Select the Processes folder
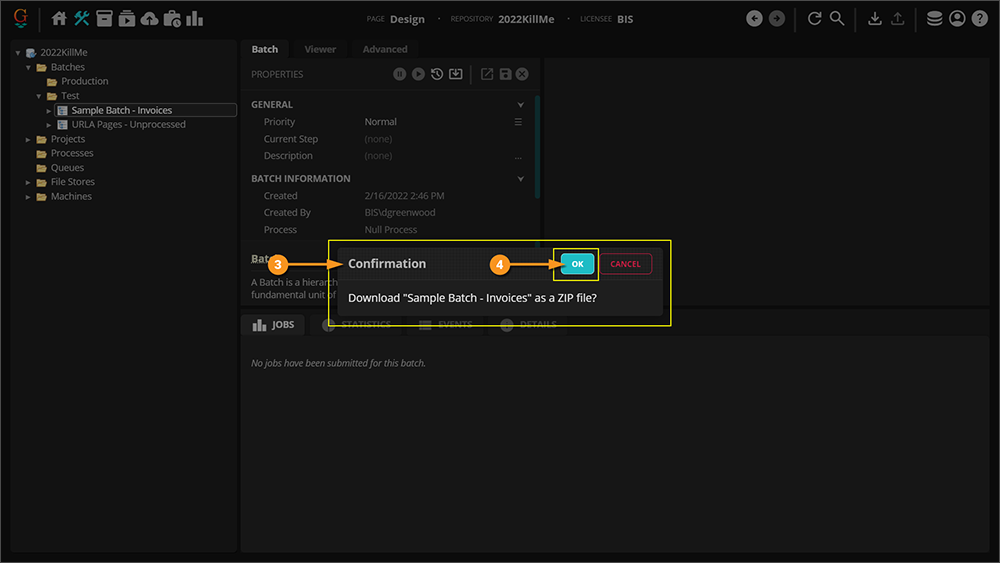The image size is (1000, 563). pyautogui.click(x=72, y=154)
